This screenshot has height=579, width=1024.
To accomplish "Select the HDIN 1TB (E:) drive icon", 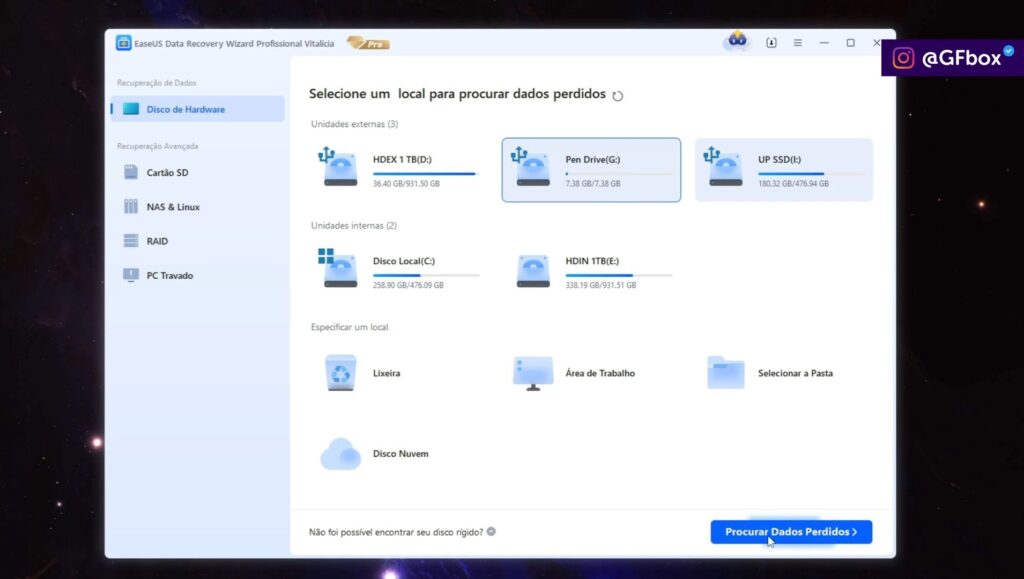I will (533, 270).
